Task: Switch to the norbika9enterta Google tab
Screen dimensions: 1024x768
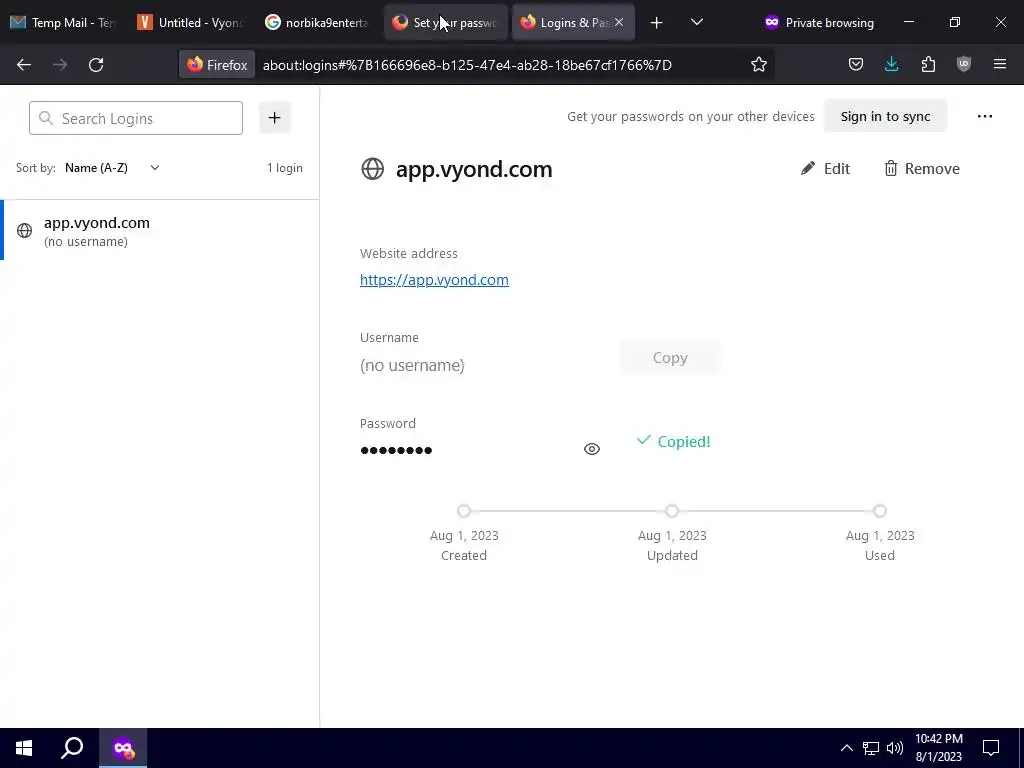Action: click(x=318, y=23)
